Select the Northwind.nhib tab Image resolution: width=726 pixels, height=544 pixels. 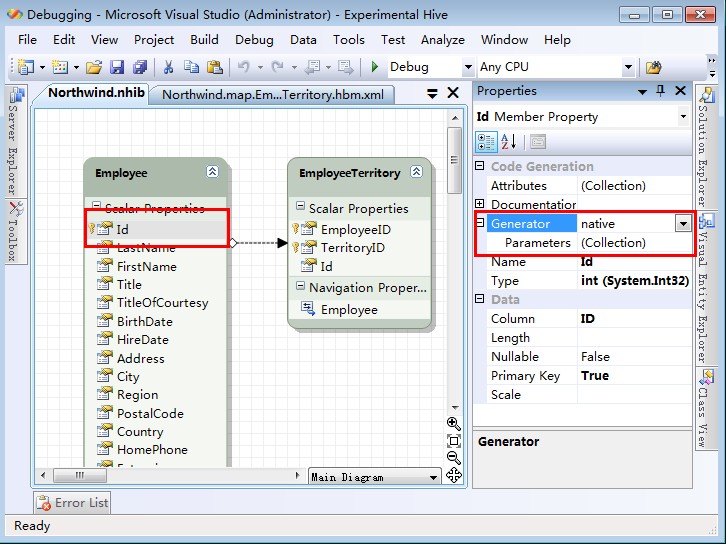click(96, 93)
